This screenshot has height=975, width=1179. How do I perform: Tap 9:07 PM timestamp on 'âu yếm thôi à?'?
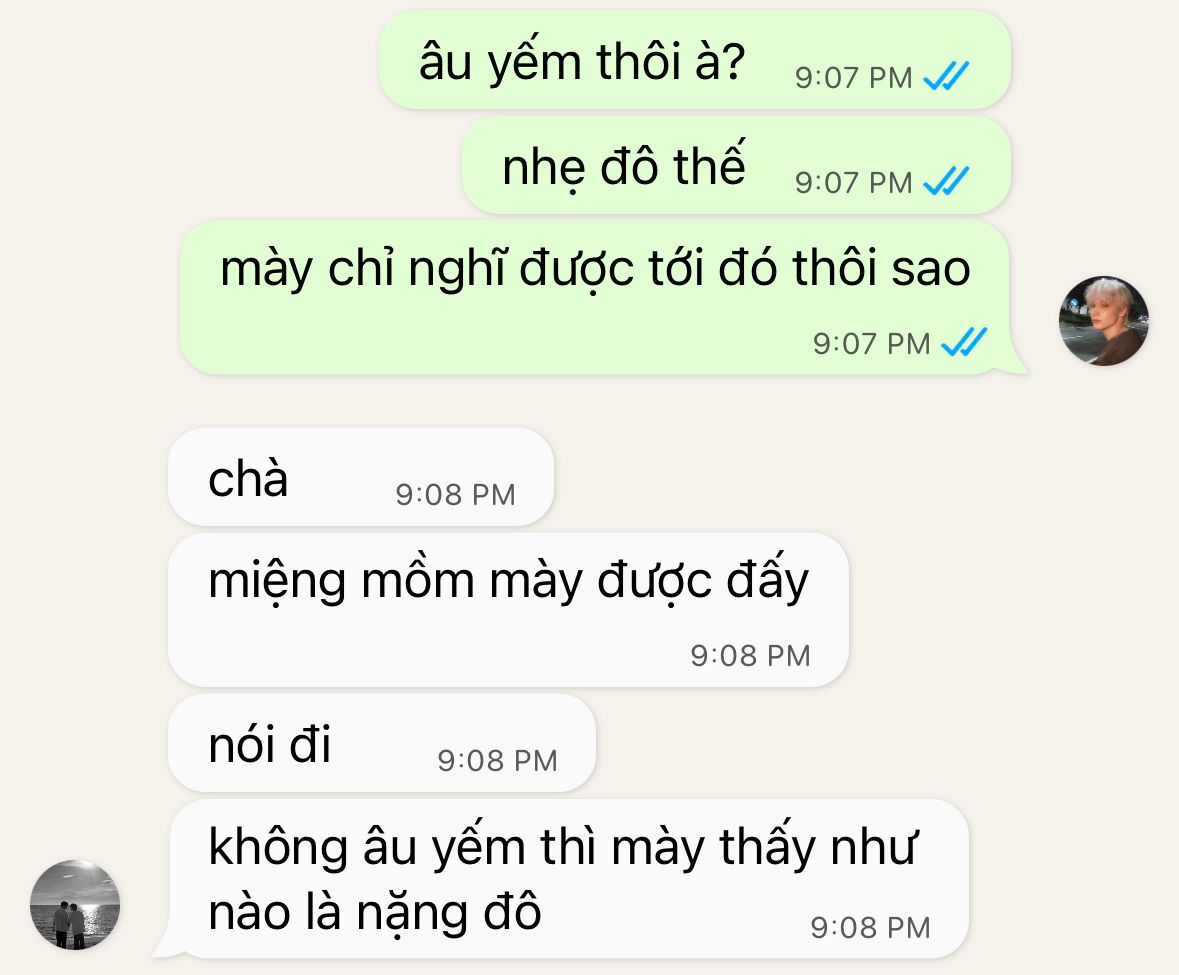coord(854,78)
